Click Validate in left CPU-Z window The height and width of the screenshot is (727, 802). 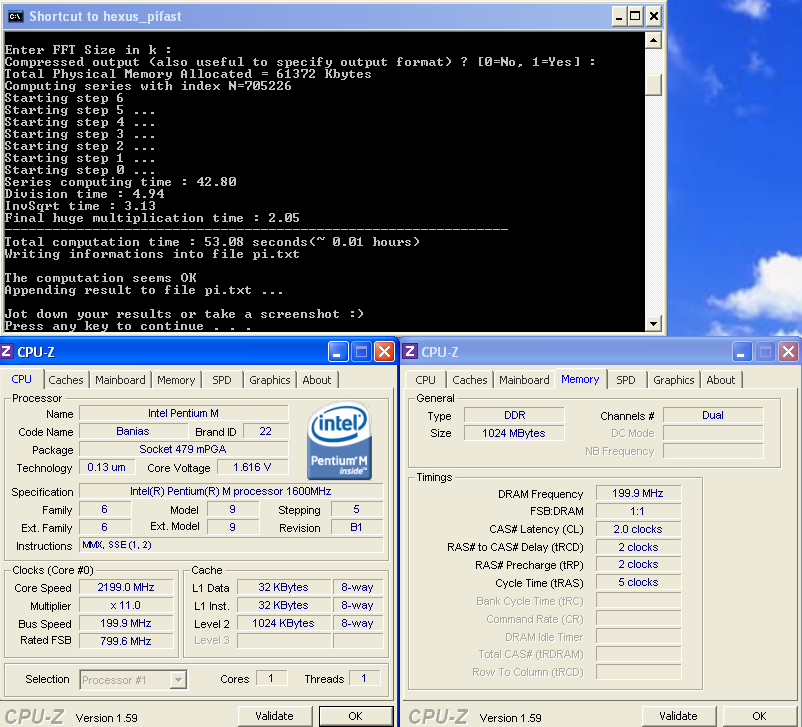(x=275, y=716)
